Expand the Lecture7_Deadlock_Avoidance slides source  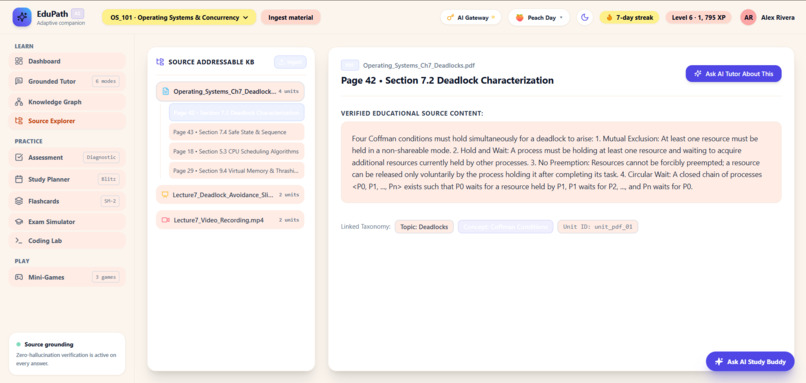pyautogui.click(x=230, y=194)
